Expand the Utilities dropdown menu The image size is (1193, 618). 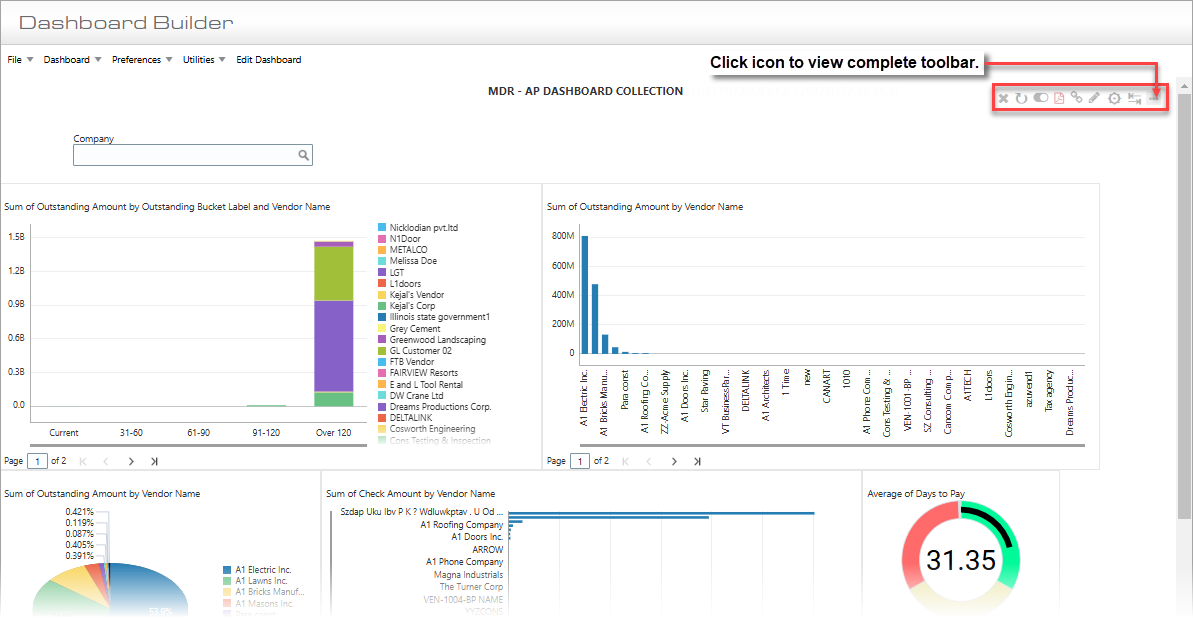coord(204,60)
